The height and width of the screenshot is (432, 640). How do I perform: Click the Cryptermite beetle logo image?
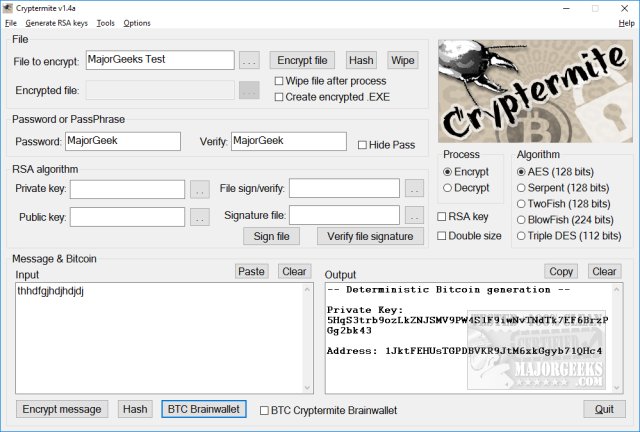[535, 91]
